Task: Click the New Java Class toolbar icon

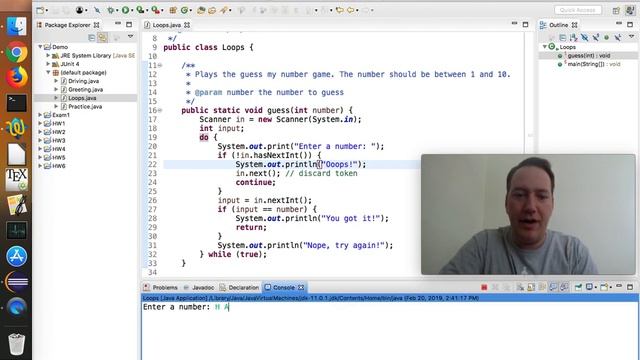Action: pyautogui.click(x=184, y=10)
